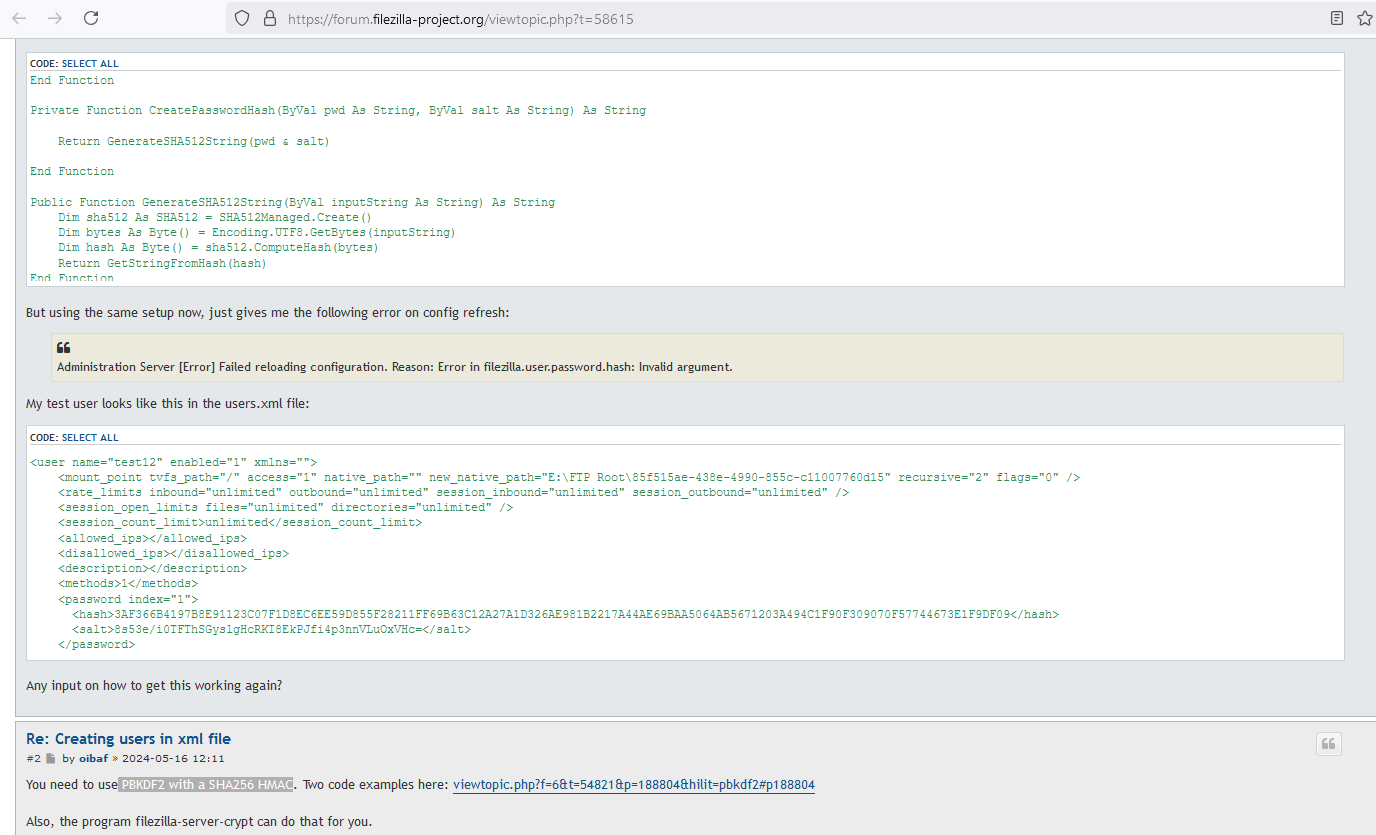Open the small post icon beside #2
The width and height of the screenshot is (1376, 835).
(x=51, y=758)
